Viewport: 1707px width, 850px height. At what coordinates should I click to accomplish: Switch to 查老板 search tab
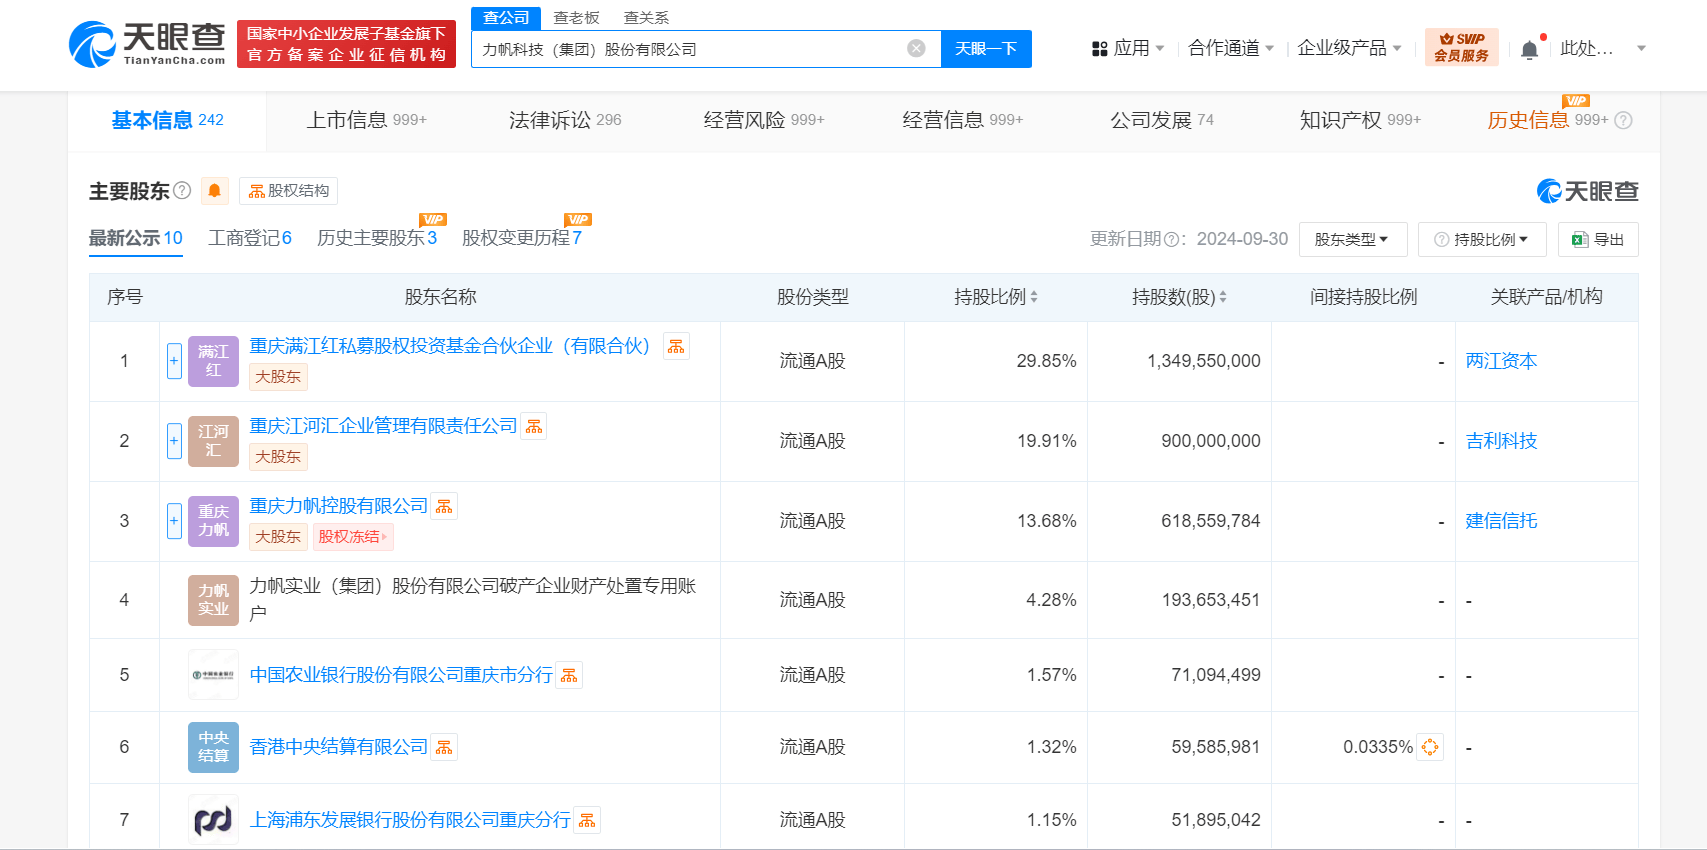(x=576, y=18)
